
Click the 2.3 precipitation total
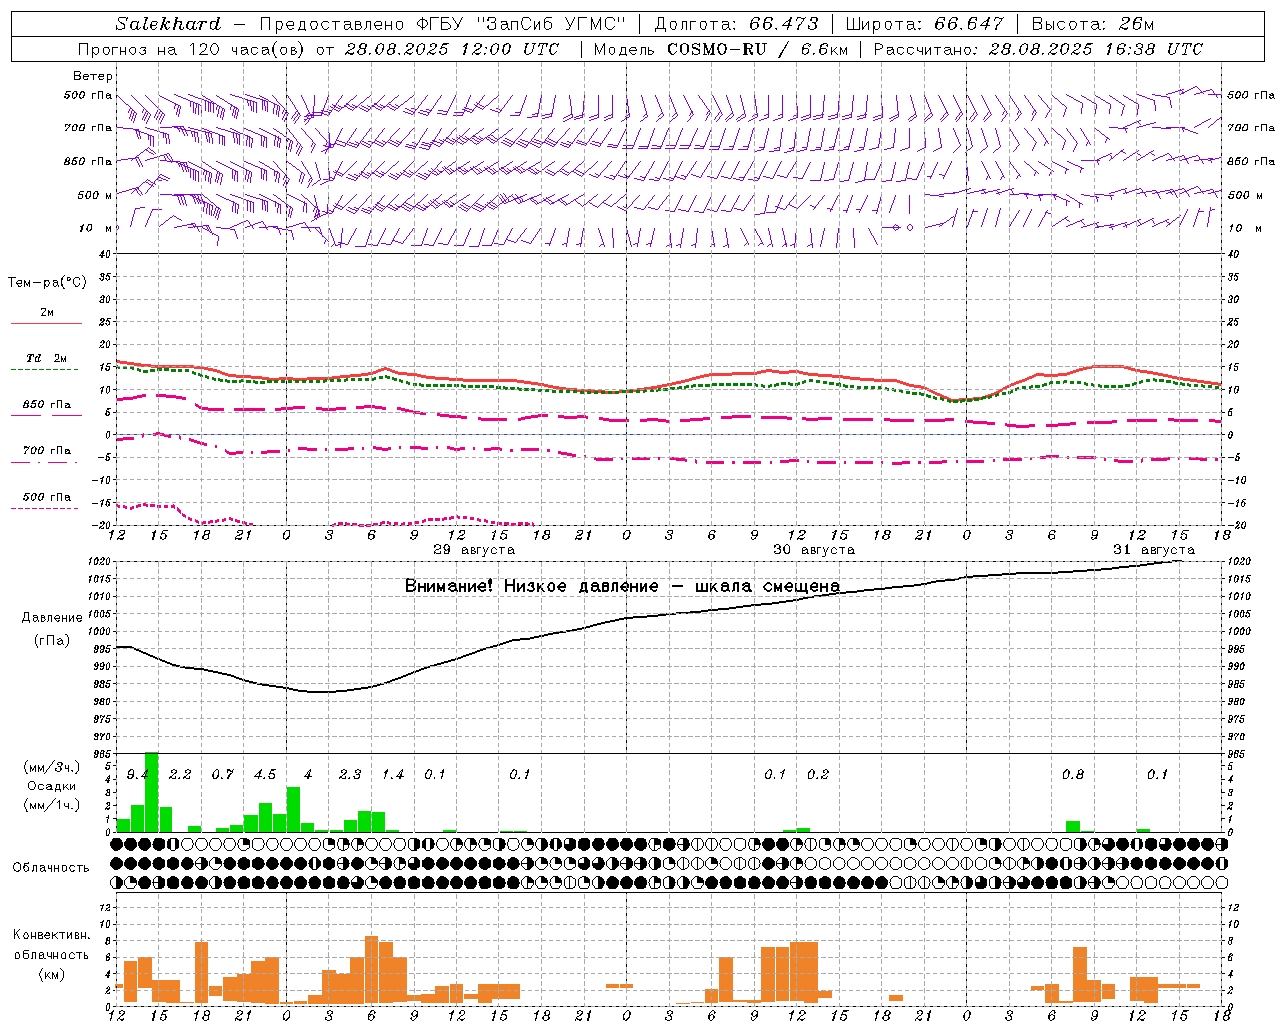coord(350,775)
